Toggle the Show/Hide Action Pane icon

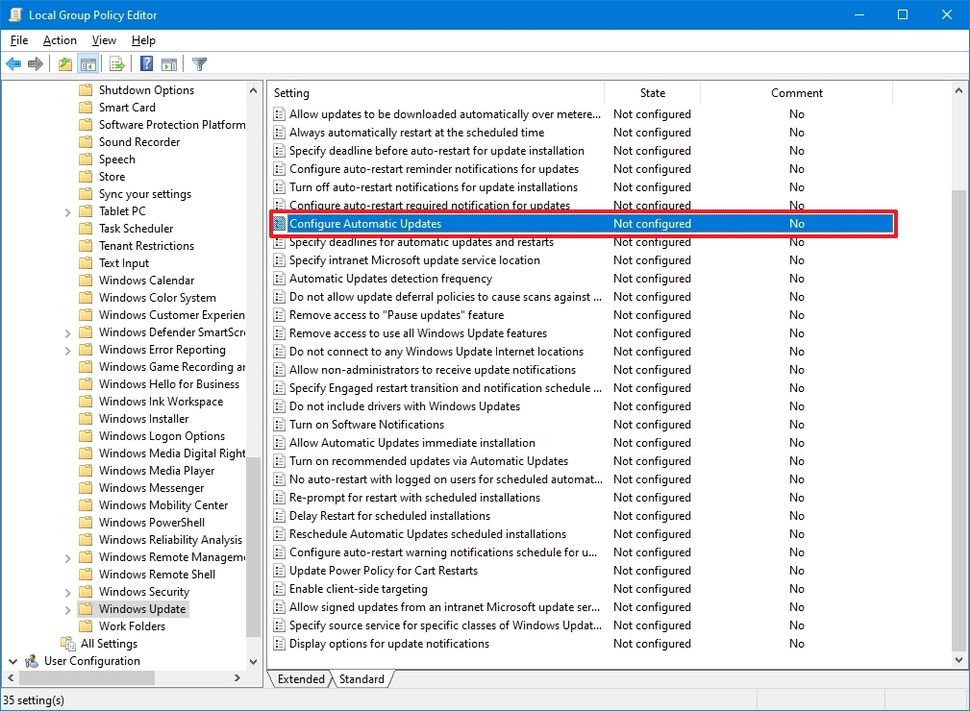pyautogui.click(x=168, y=63)
